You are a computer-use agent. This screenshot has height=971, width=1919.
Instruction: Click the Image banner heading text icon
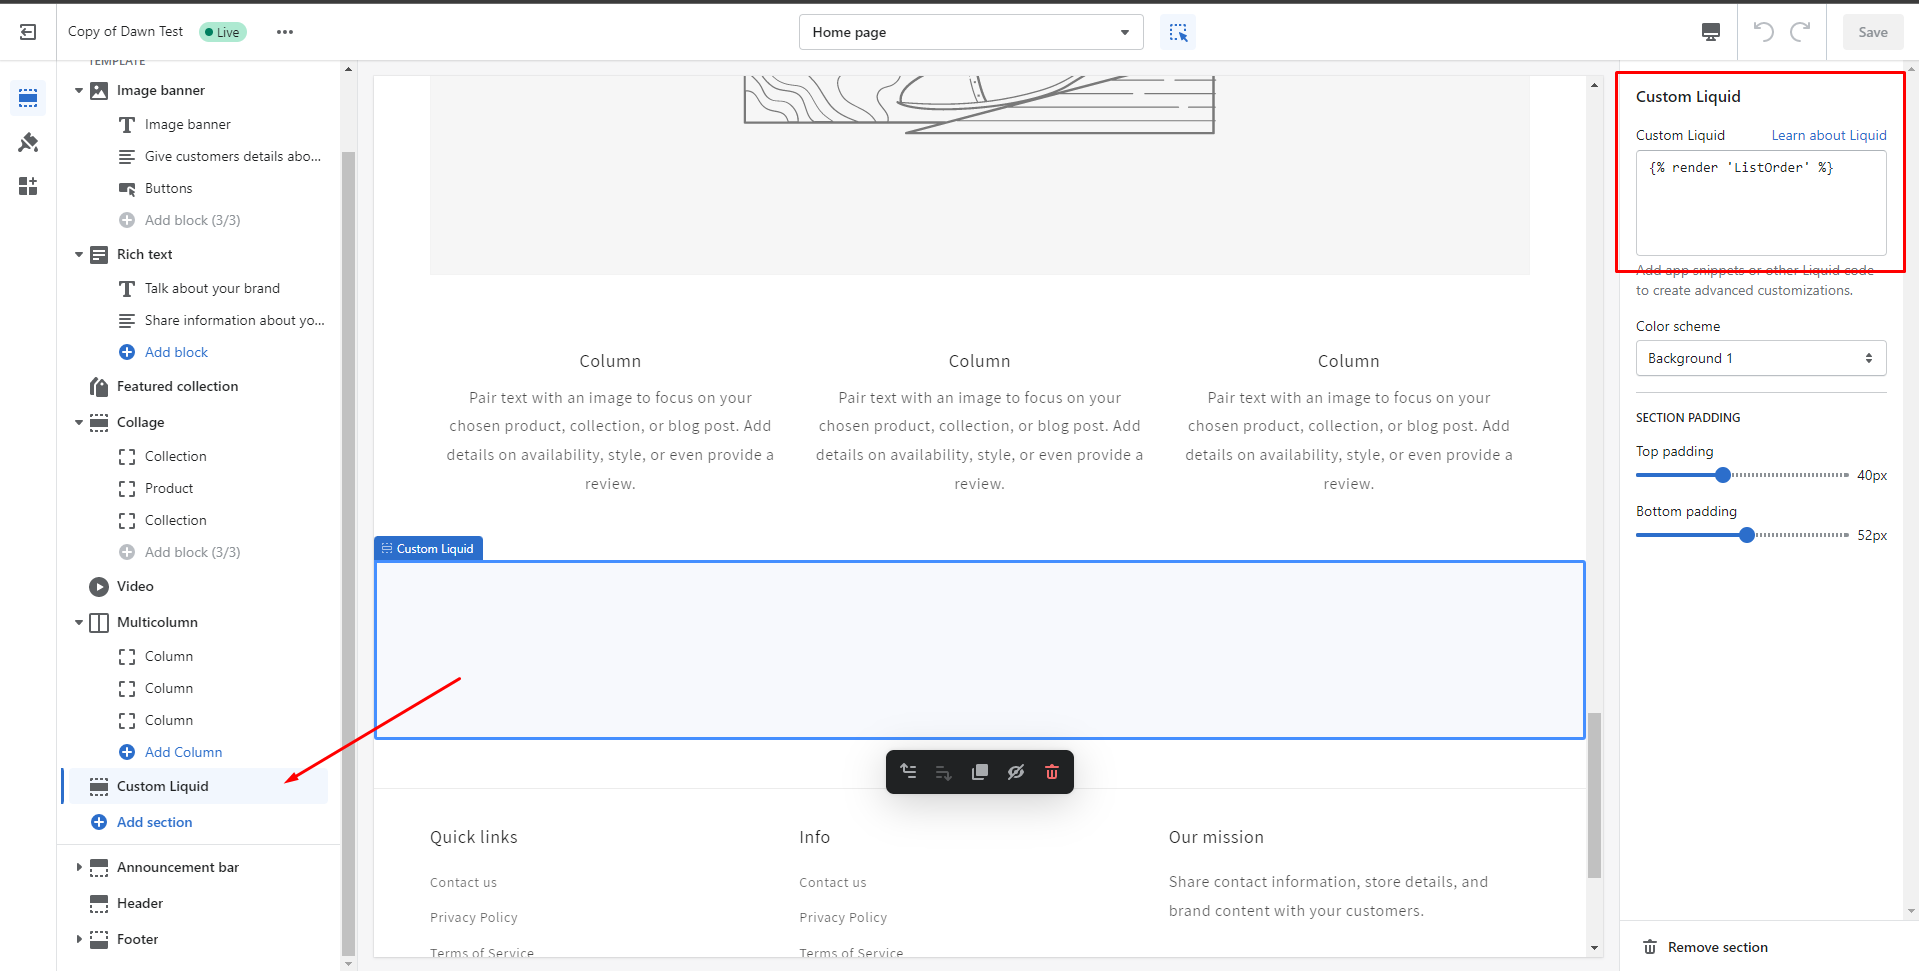127,125
